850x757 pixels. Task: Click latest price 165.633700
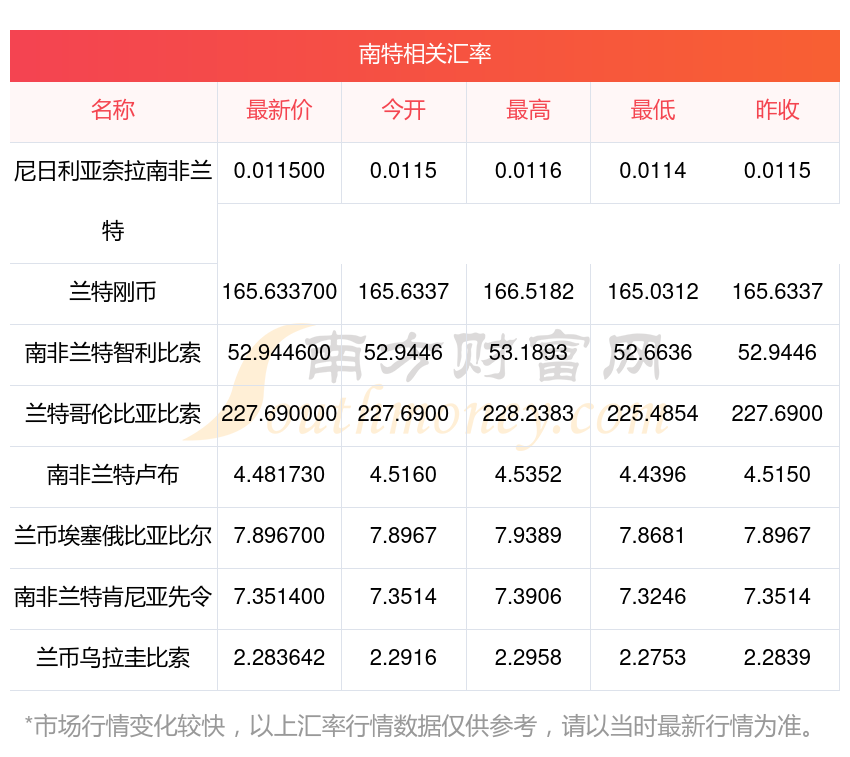[279, 292]
